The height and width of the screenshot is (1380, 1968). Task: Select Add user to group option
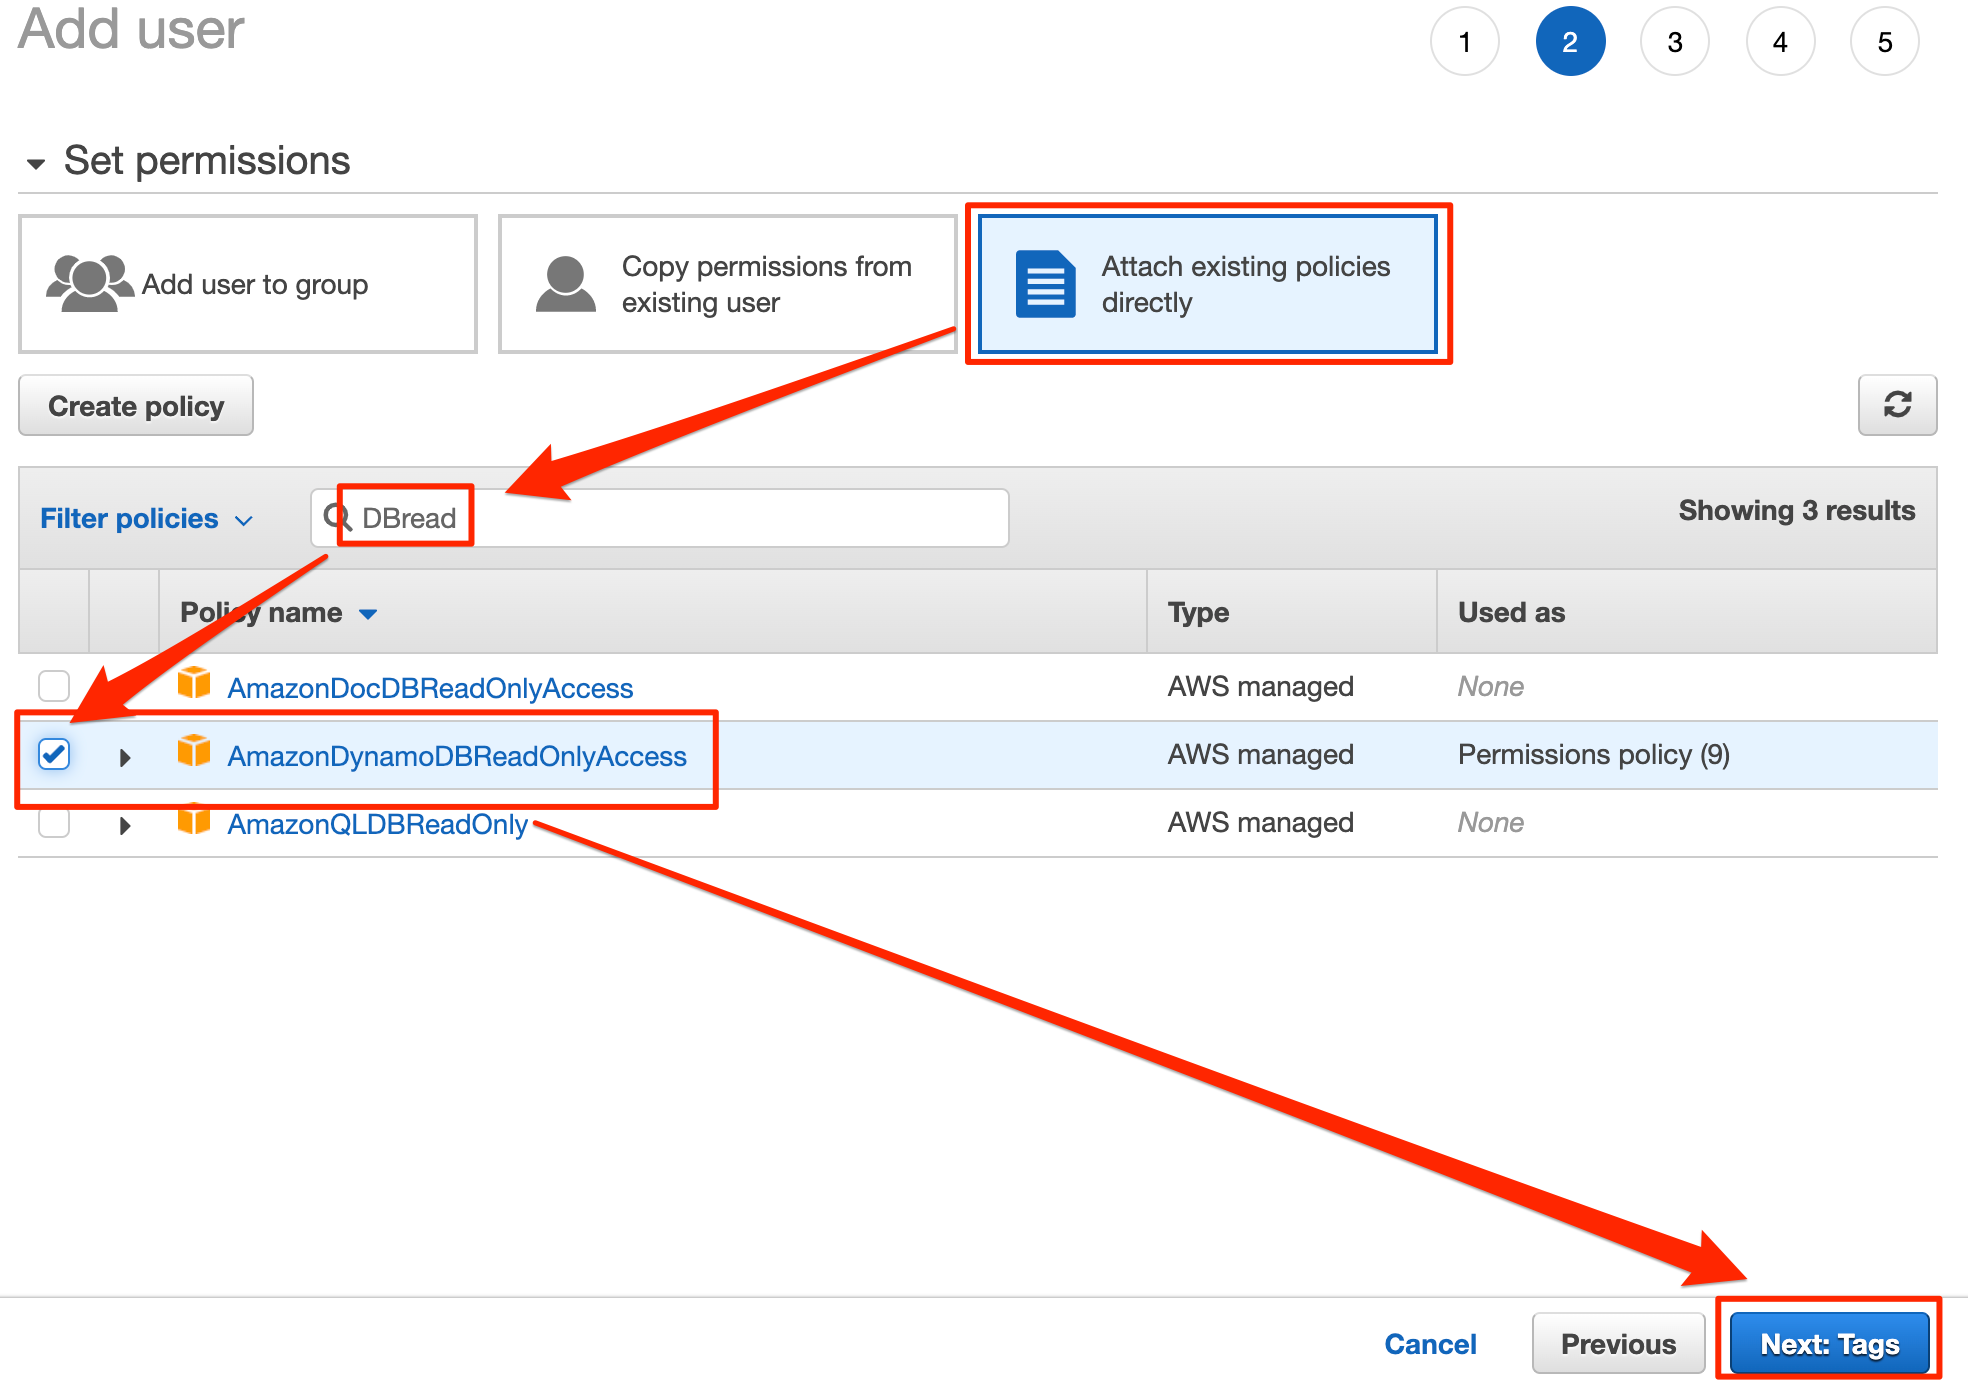coord(248,284)
